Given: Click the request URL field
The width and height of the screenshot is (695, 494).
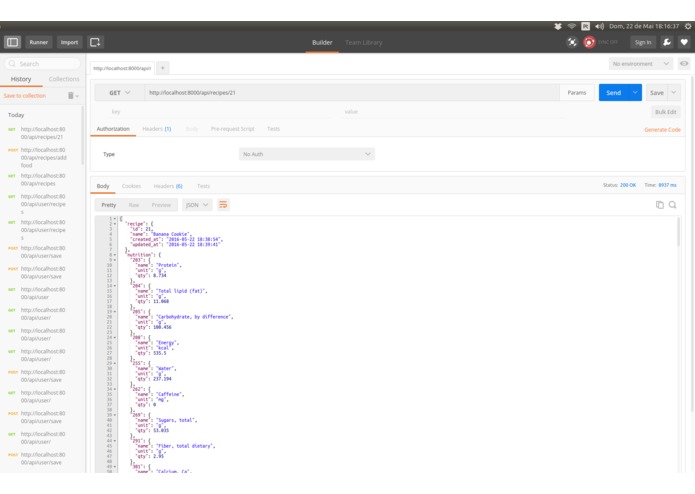Looking at the screenshot, I should (x=352, y=93).
